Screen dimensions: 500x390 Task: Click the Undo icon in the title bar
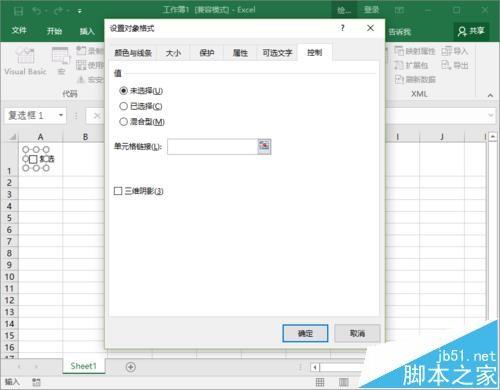click(37, 11)
